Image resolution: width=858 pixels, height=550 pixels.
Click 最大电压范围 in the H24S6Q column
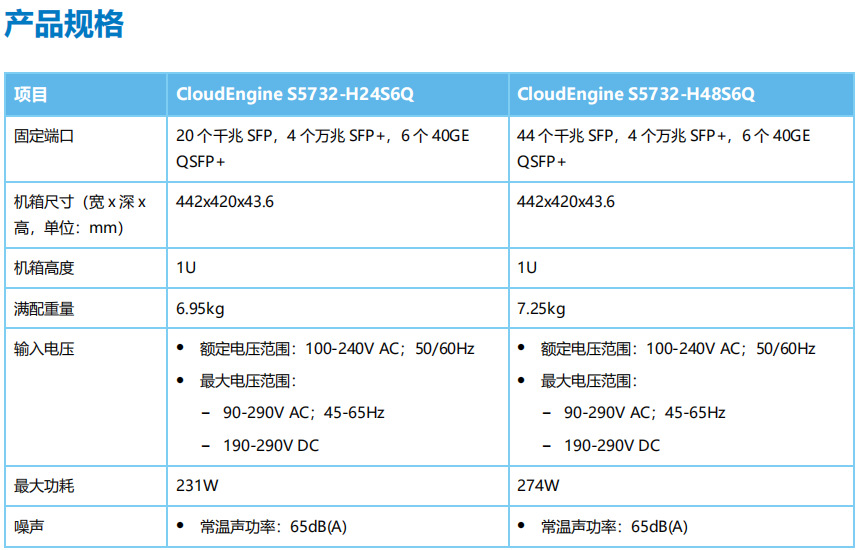point(248,381)
